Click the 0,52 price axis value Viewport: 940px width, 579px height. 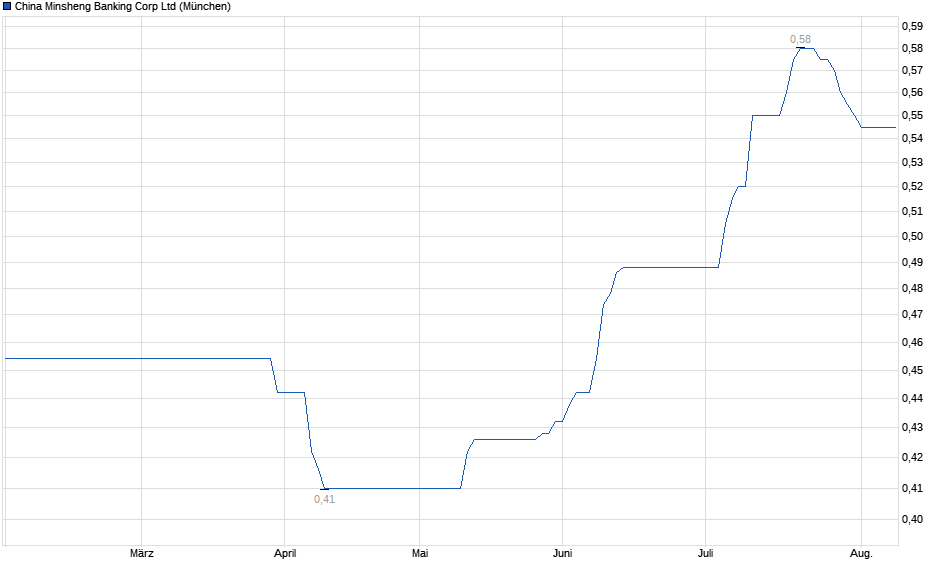(912, 186)
